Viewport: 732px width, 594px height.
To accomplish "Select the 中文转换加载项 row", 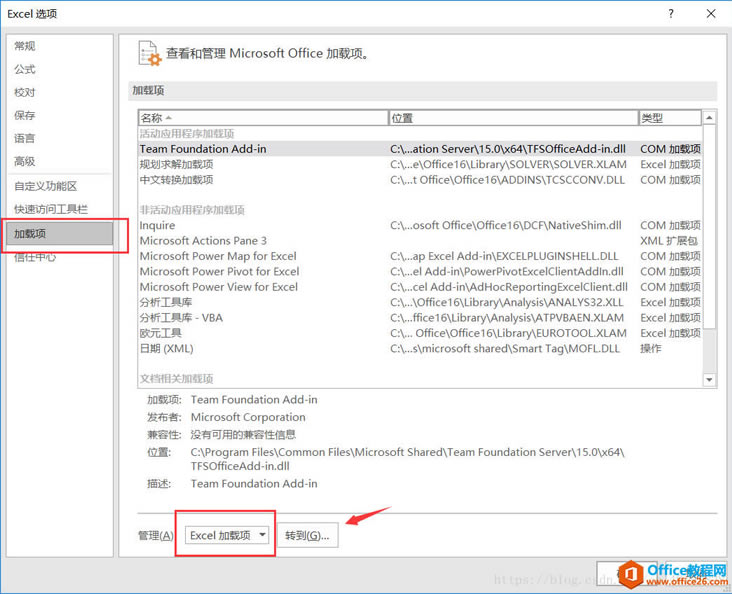I will 420,180.
